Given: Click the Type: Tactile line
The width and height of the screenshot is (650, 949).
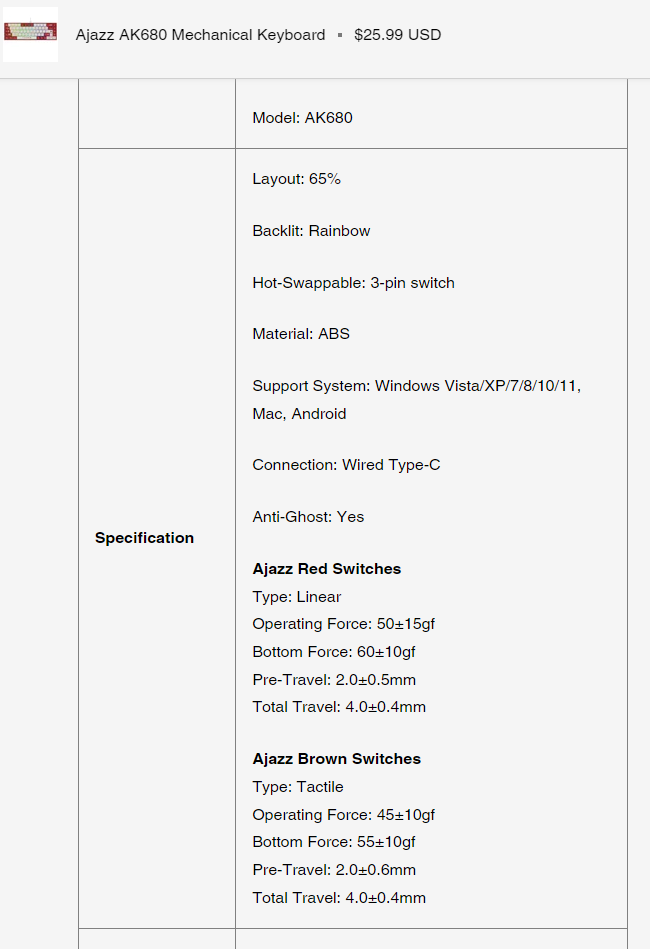Looking at the screenshot, I should tap(298, 787).
